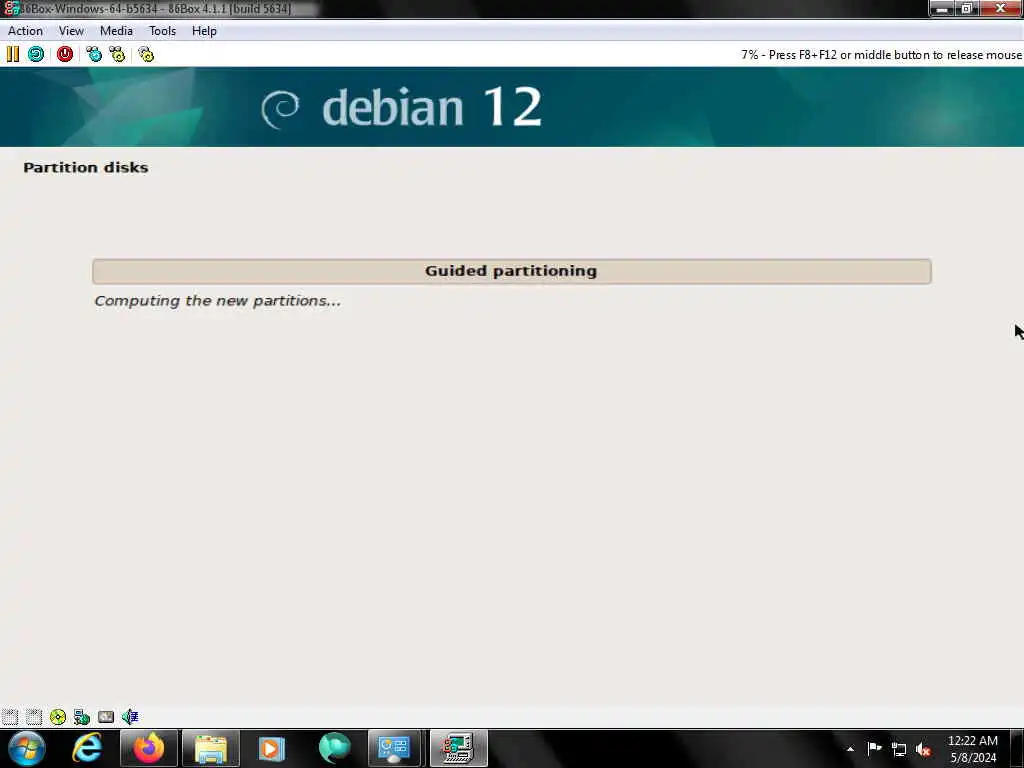1024x768 pixels.
Task: Send Ctrl+Alt+Del with the blue gear icon
Action: [94, 54]
